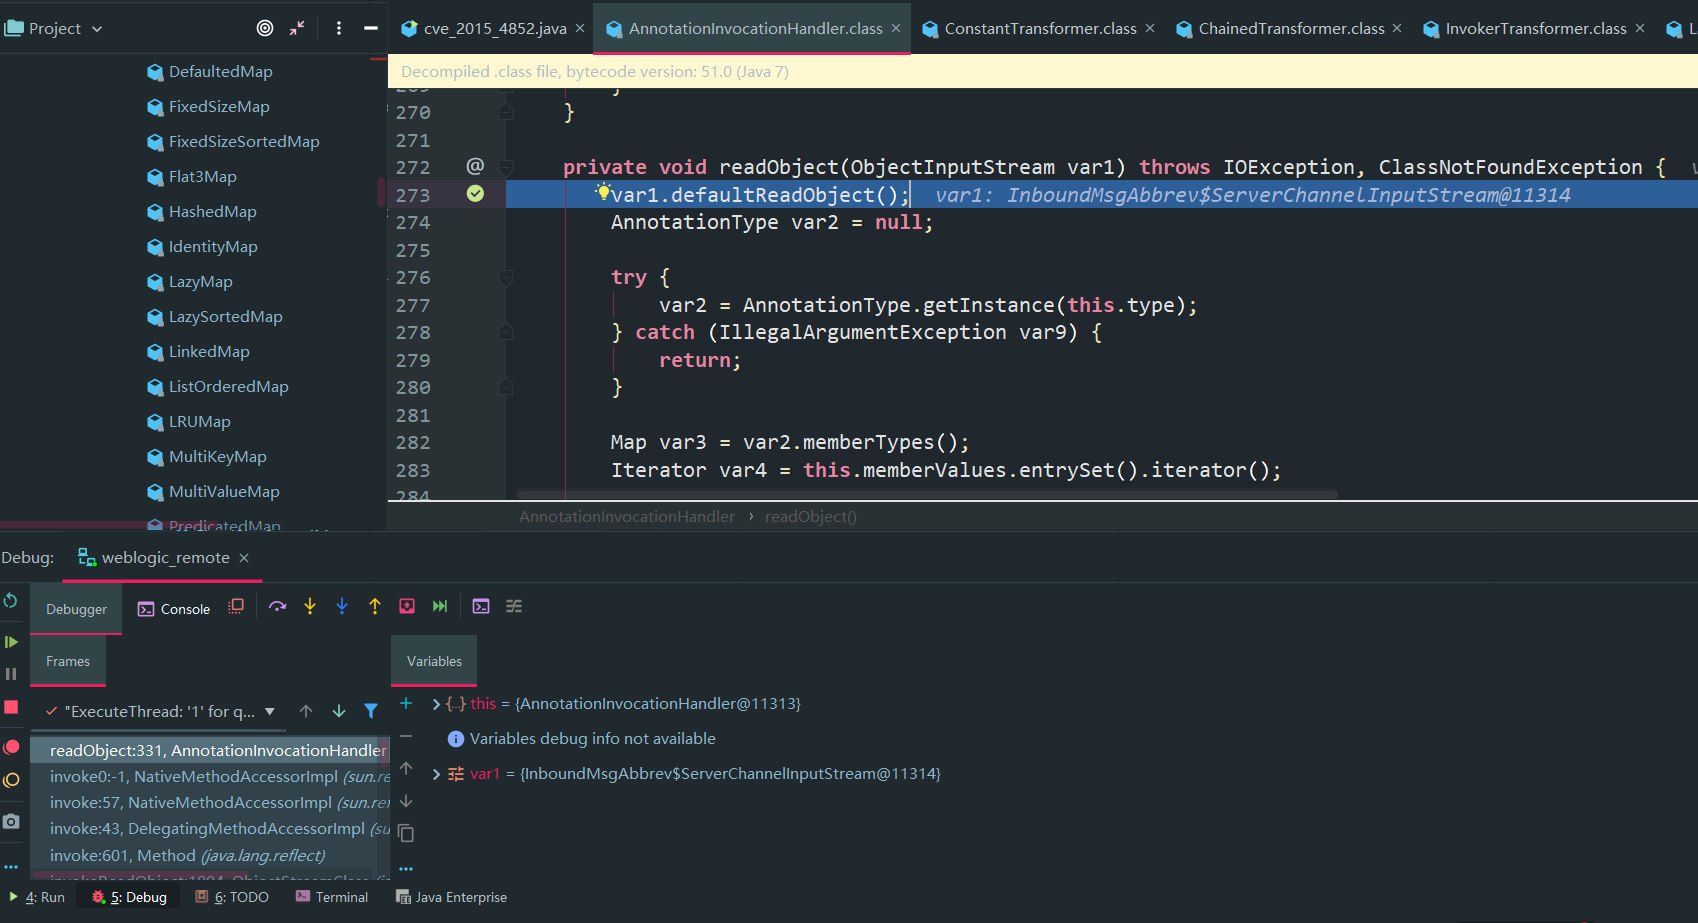
Task: Add new watch with plus icon
Action: click(406, 703)
